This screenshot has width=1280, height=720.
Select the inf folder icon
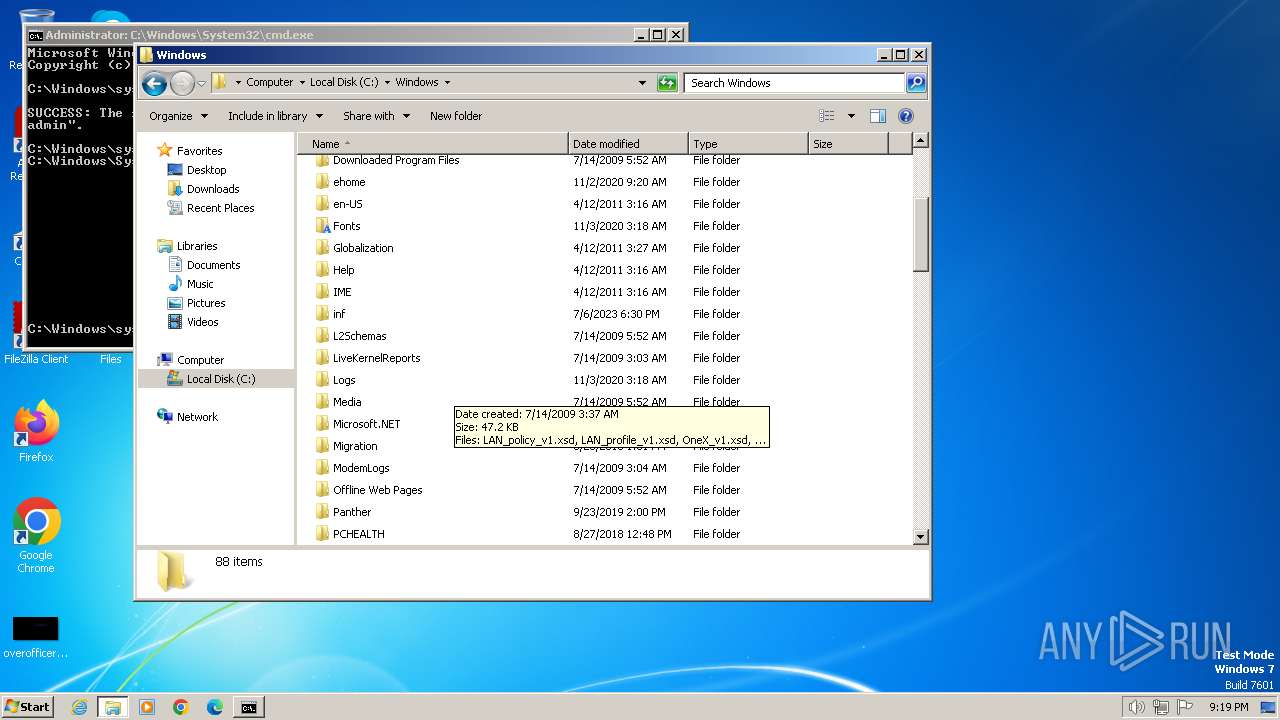coord(322,314)
